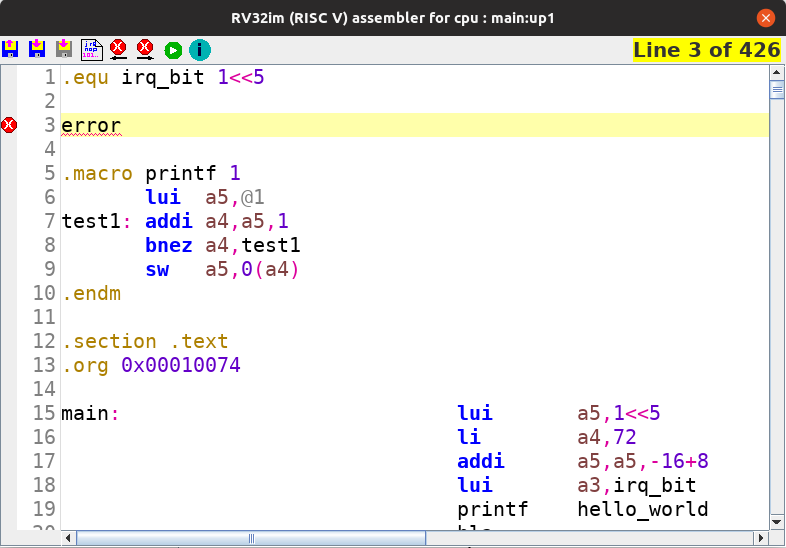Click the word 'error' on line 3

coord(91,125)
